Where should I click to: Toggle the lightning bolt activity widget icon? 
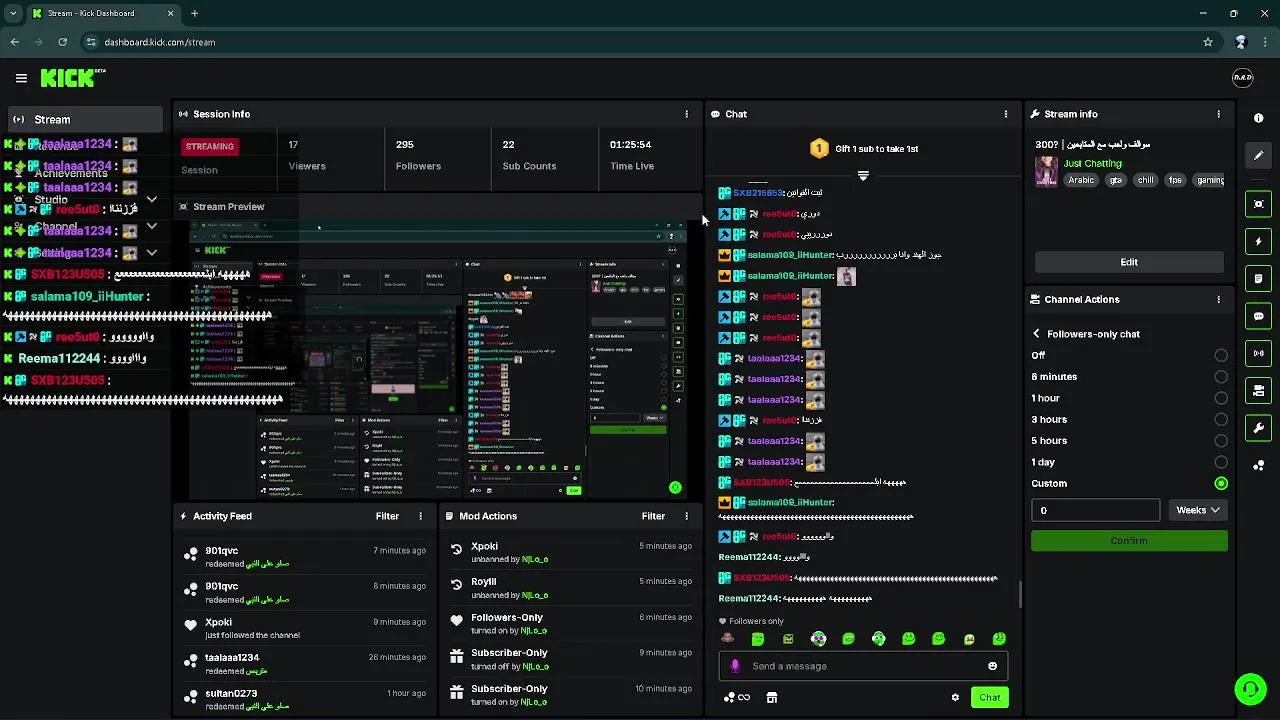pyautogui.click(x=1258, y=241)
